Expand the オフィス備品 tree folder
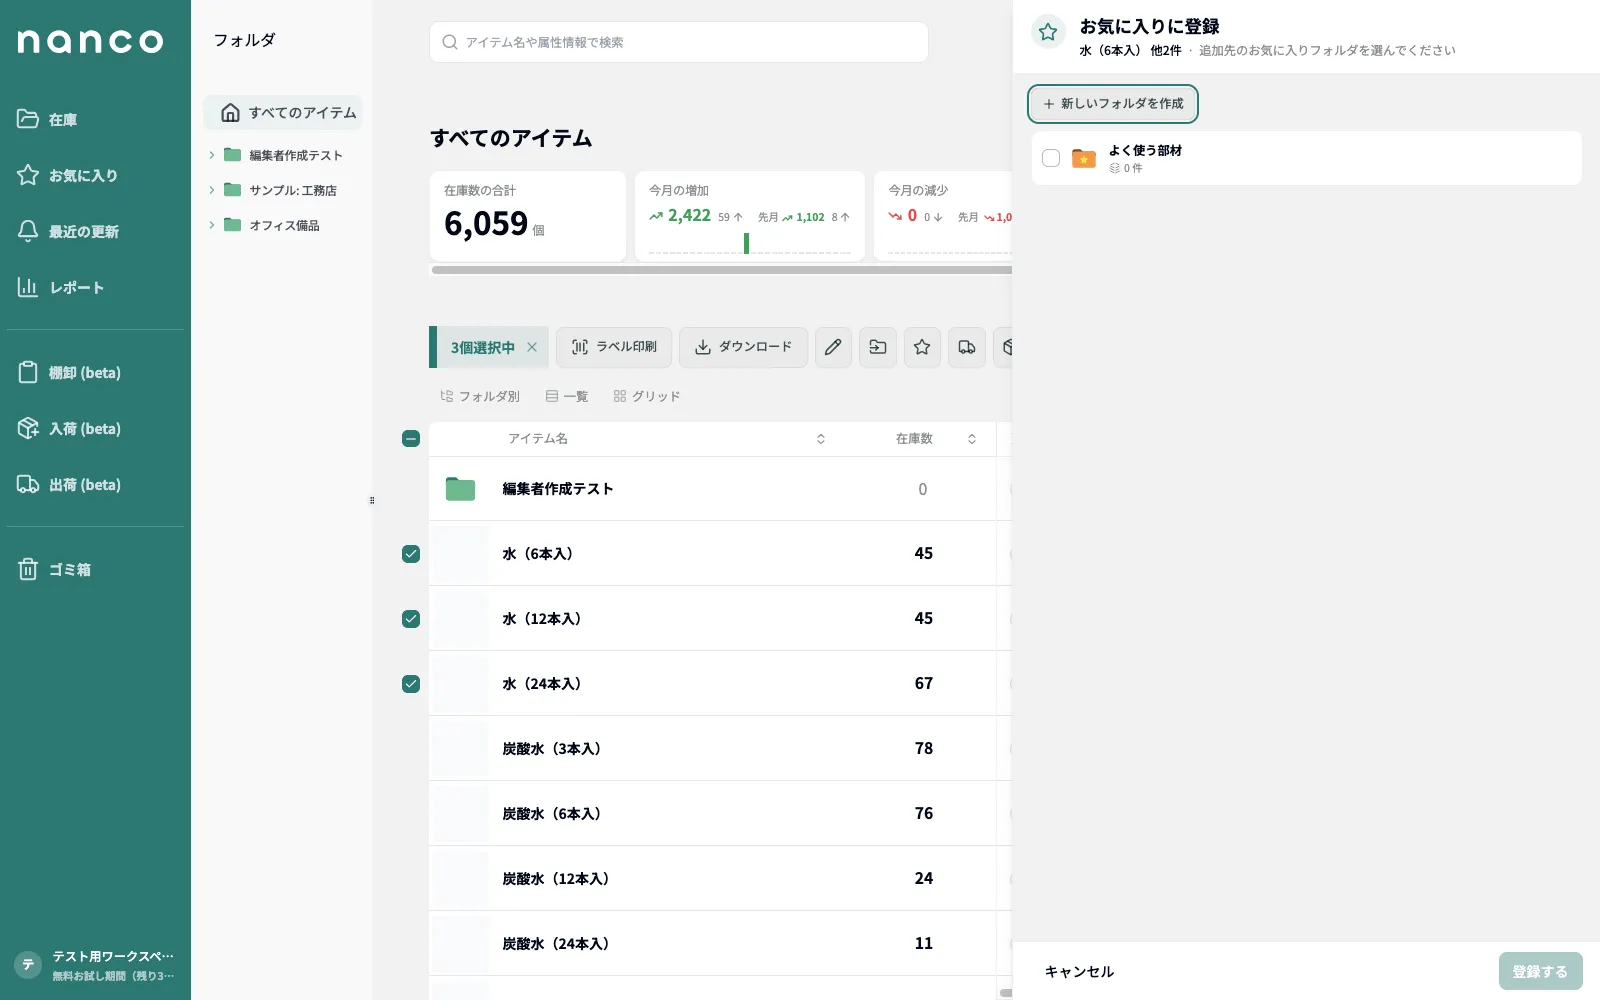Screen dimensions: 1600x1000 [212, 225]
